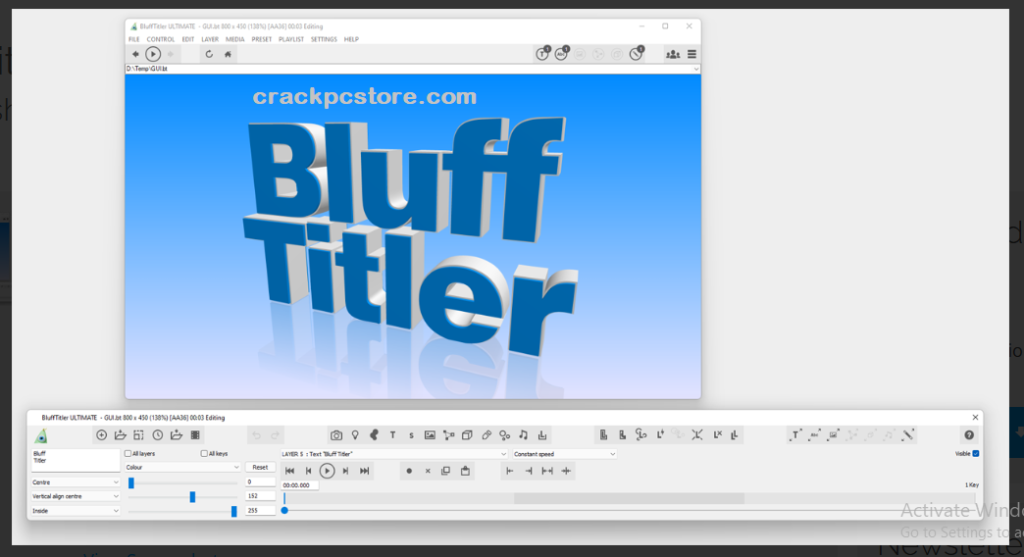Click the third colour slider at value 255
The height and width of the screenshot is (557, 1024).
pyautogui.click(x=234, y=511)
